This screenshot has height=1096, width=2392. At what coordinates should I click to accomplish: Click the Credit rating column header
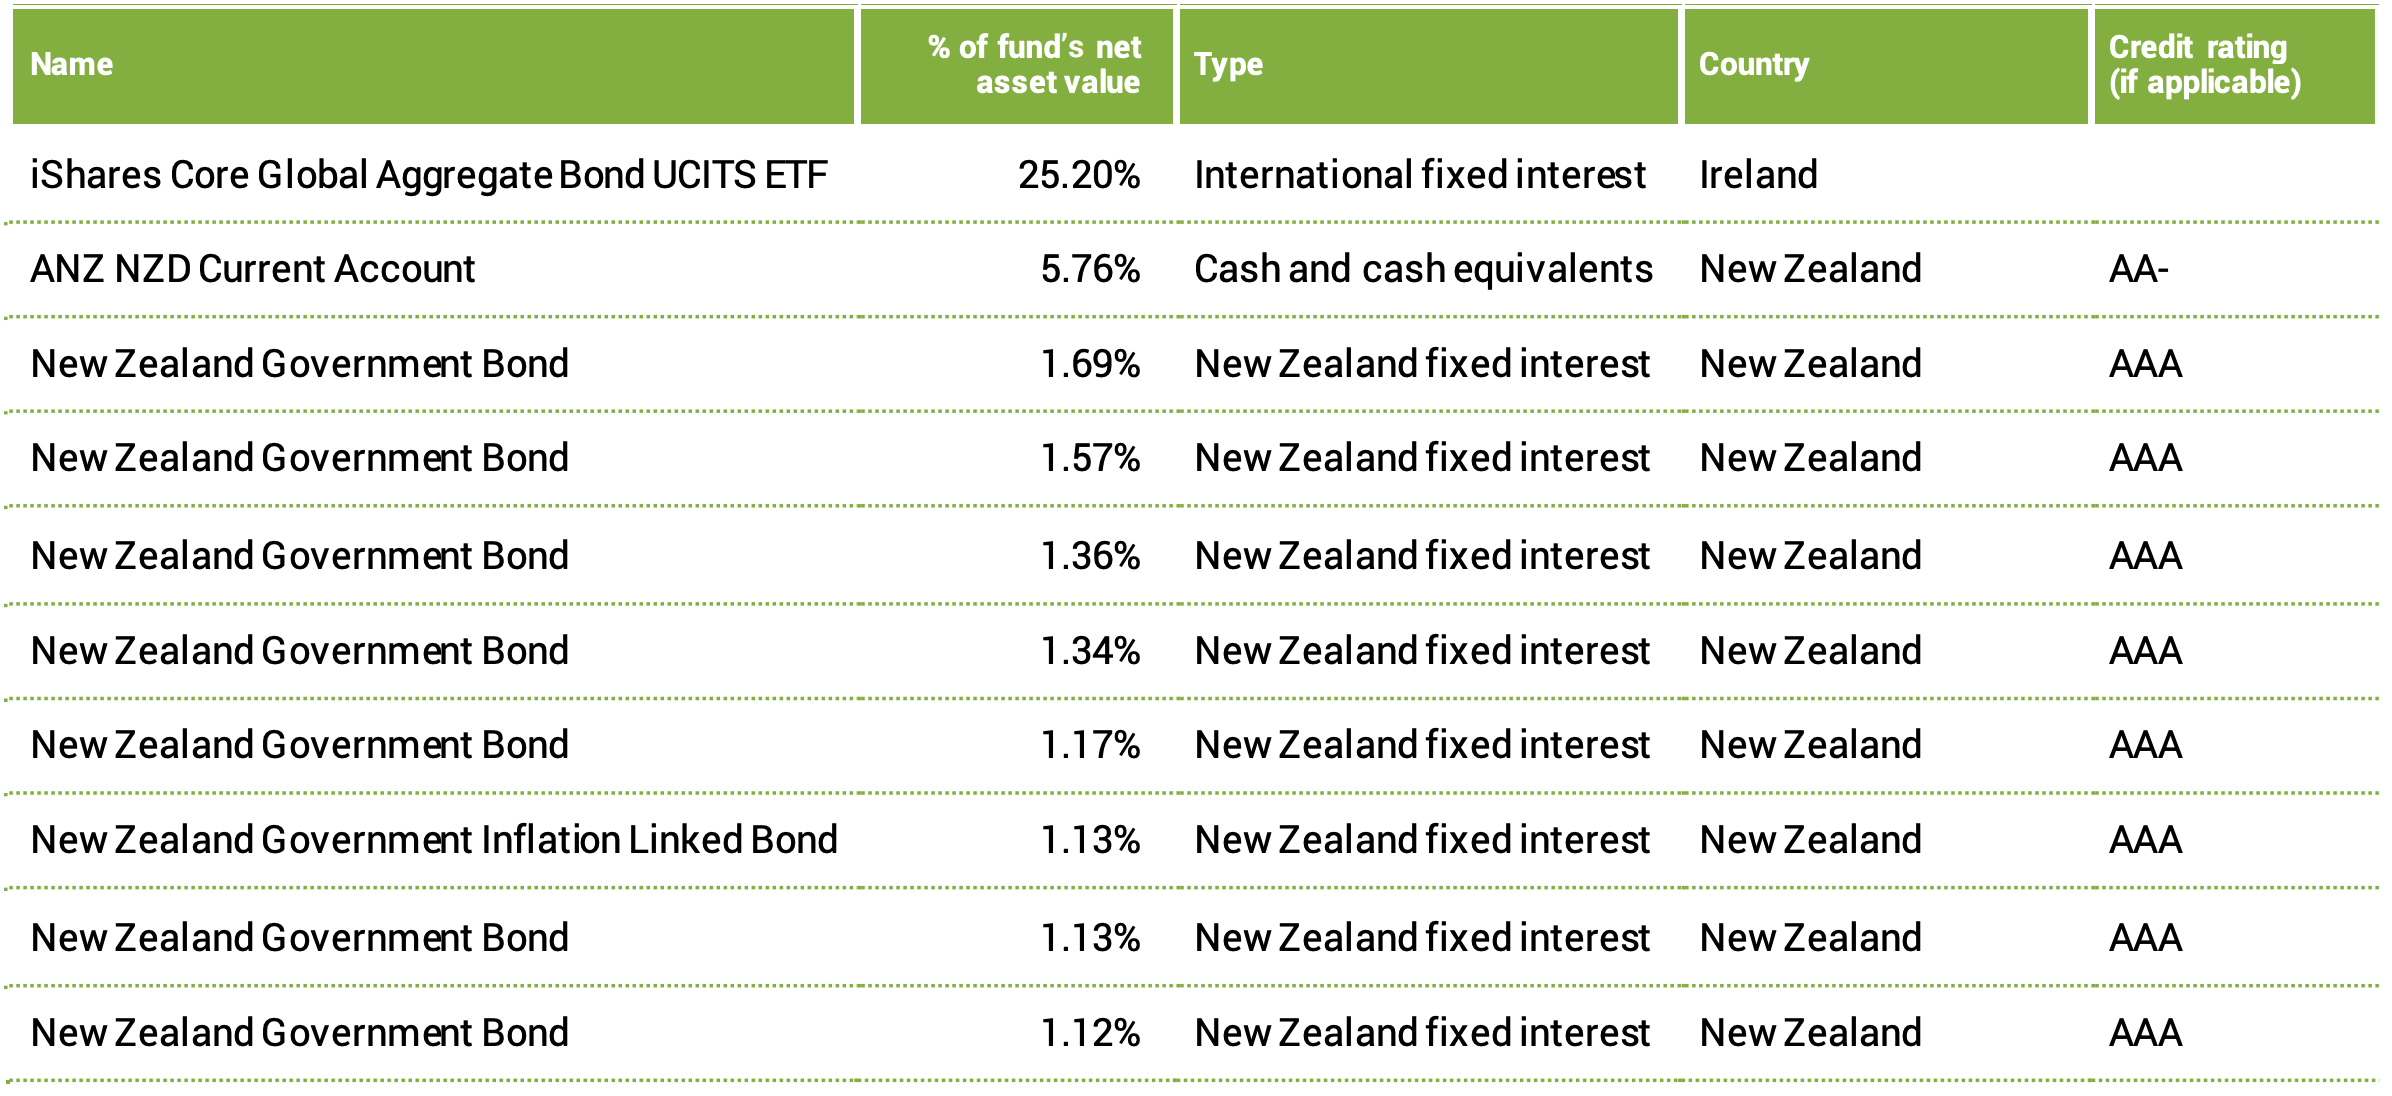[2204, 65]
